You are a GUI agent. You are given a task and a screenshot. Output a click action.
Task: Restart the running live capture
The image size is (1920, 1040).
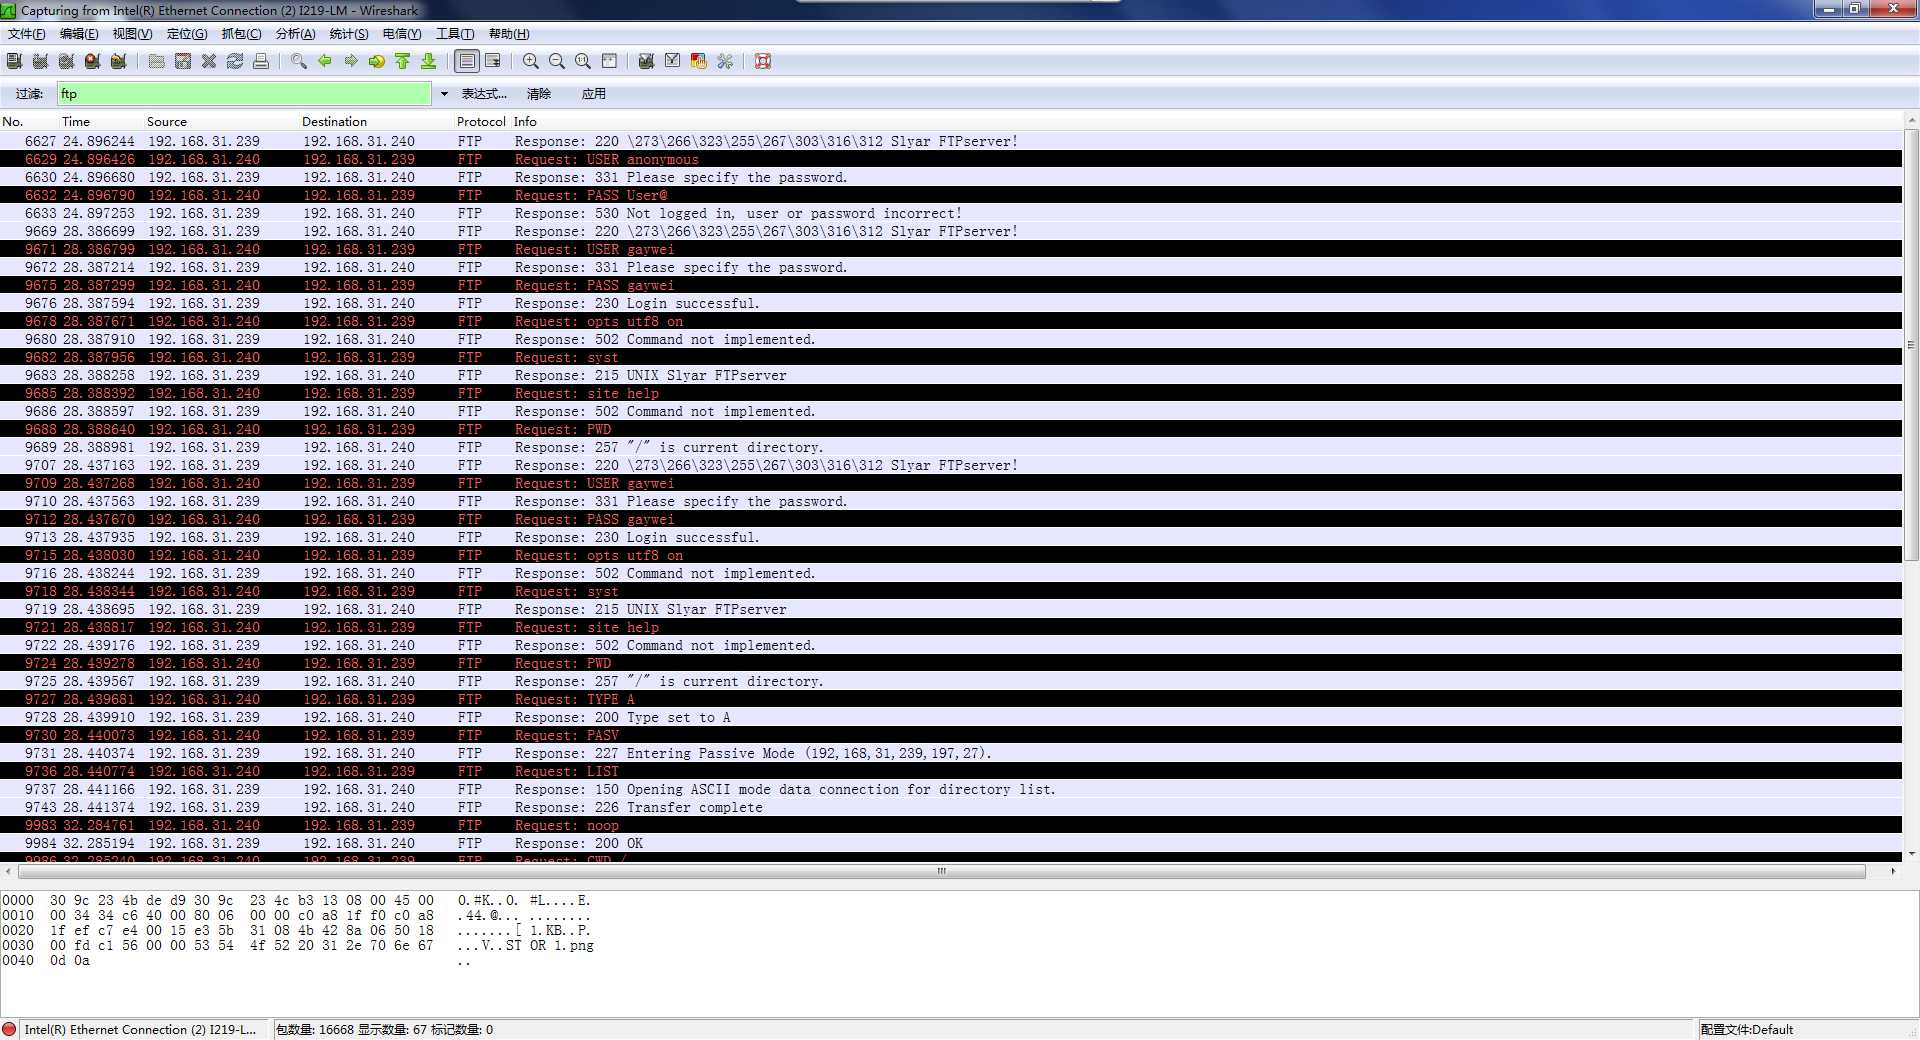118,61
